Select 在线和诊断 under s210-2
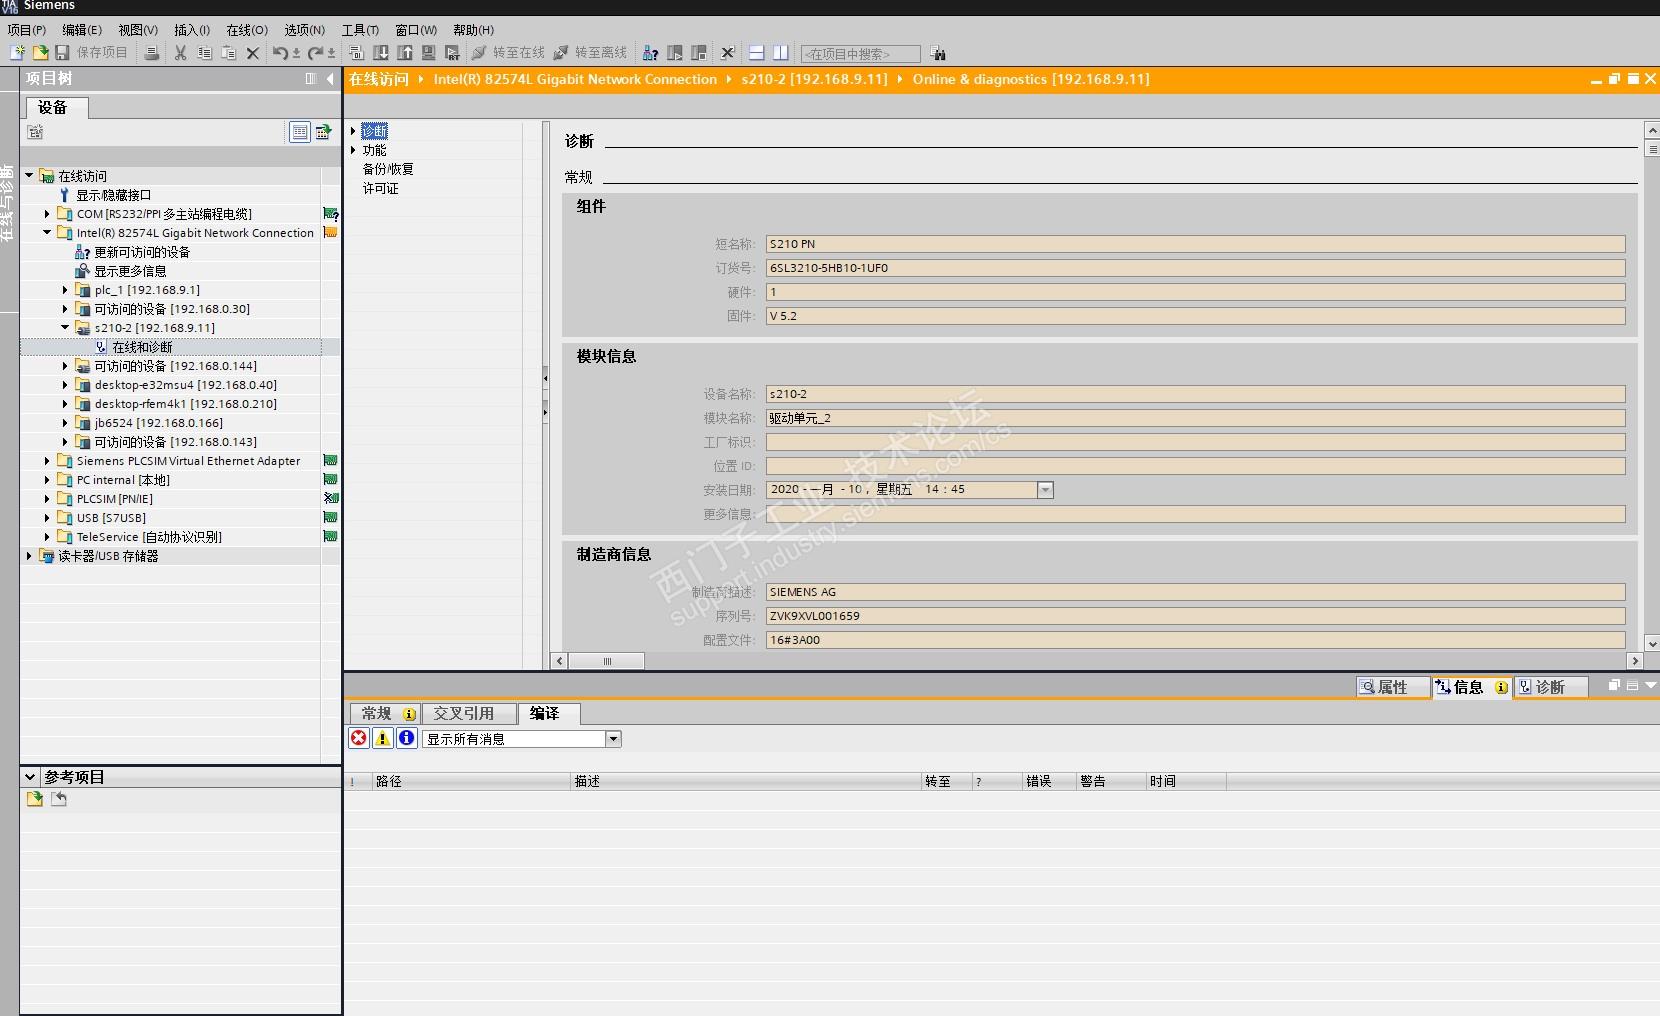The image size is (1660, 1016). point(142,347)
